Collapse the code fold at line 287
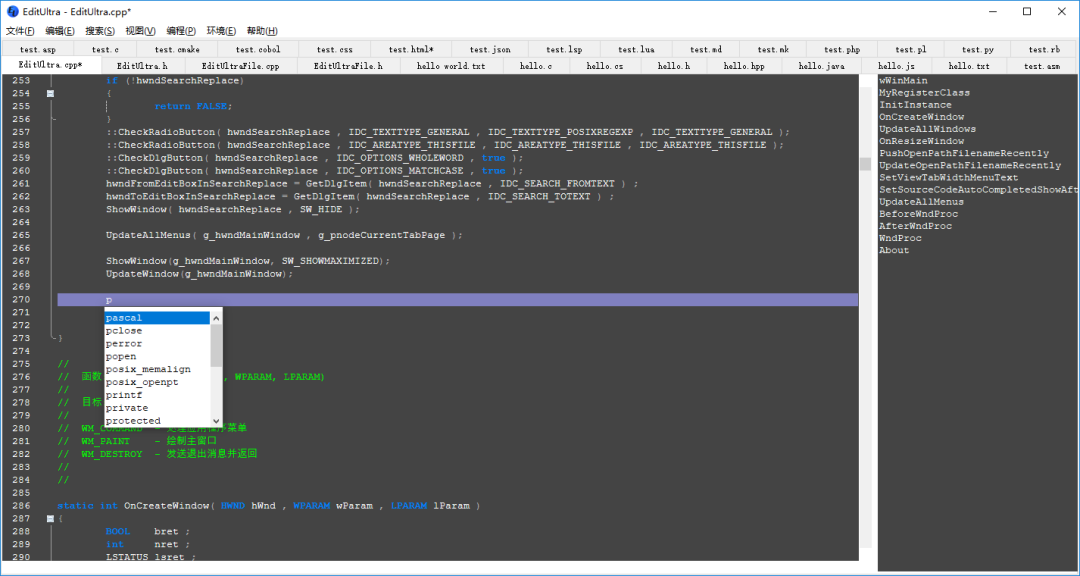This screenshot has height=576, width=1080. point(50,518)
